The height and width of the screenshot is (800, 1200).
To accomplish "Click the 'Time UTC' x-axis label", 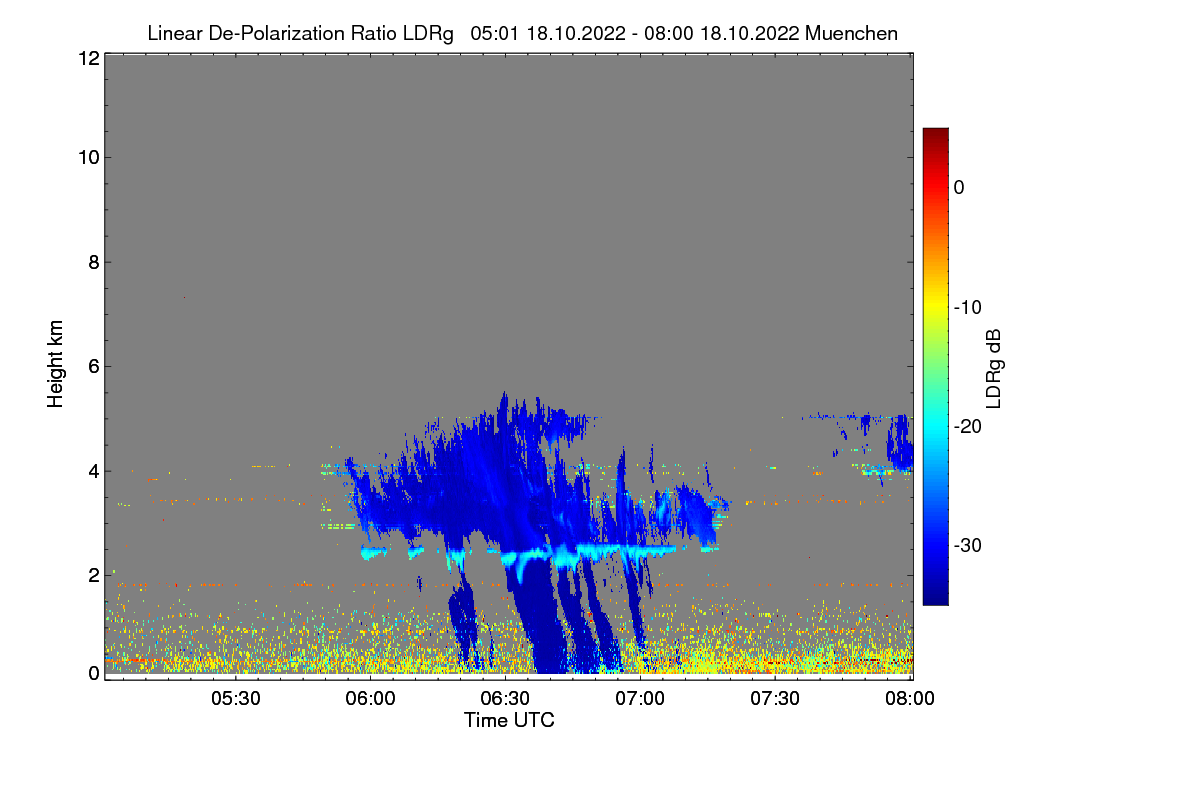I will [509, 719].
